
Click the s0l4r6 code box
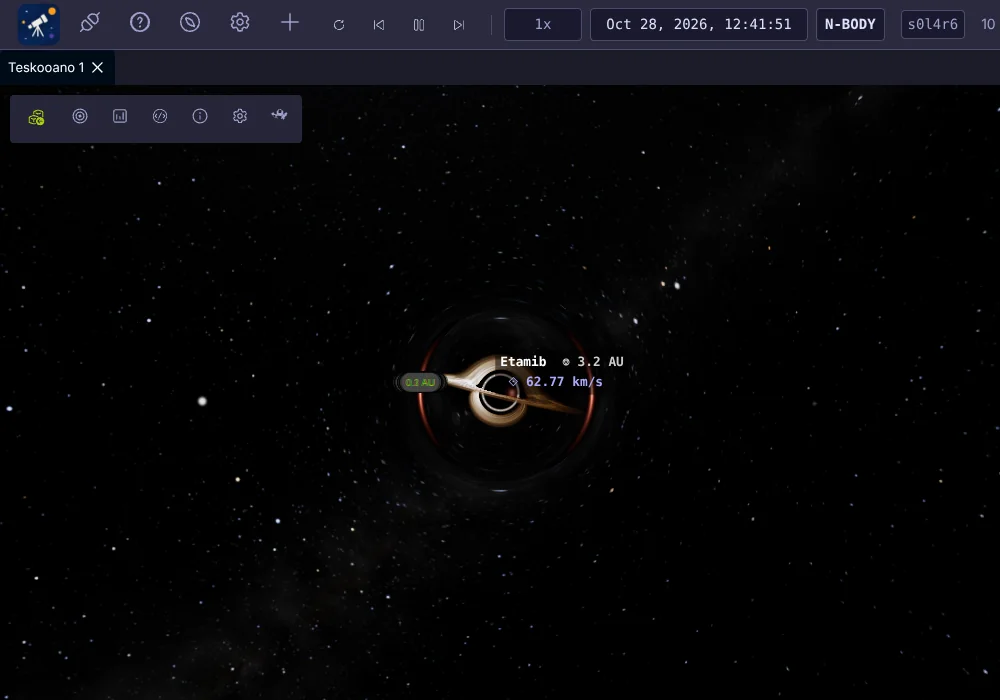click(932, 25)
